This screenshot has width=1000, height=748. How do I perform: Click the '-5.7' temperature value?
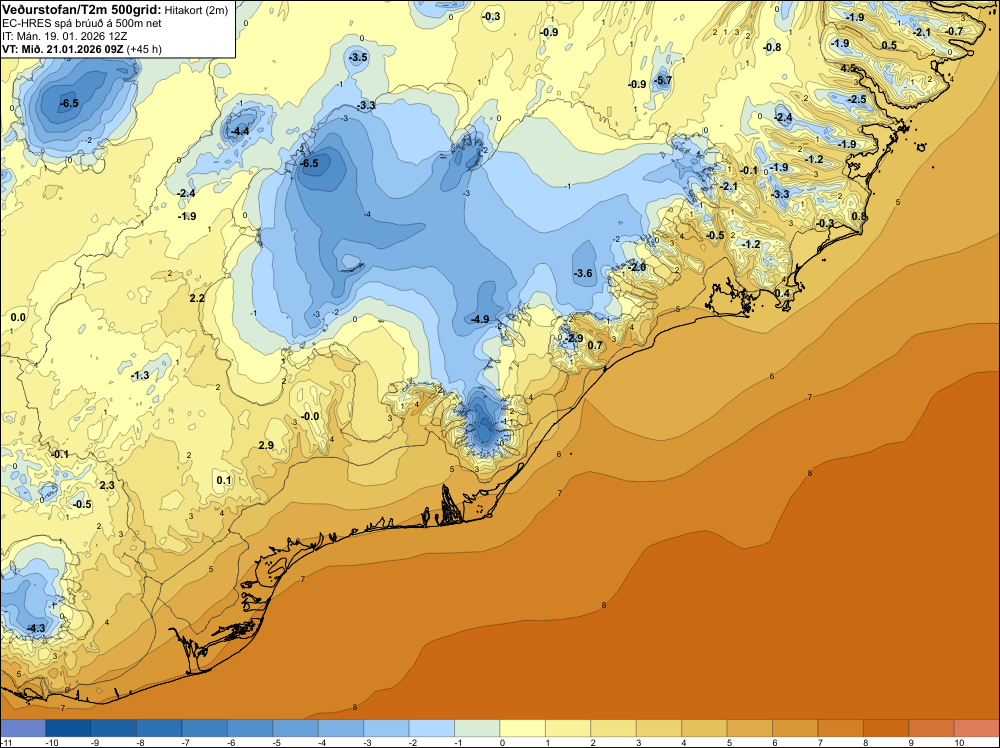click(663, 80)
